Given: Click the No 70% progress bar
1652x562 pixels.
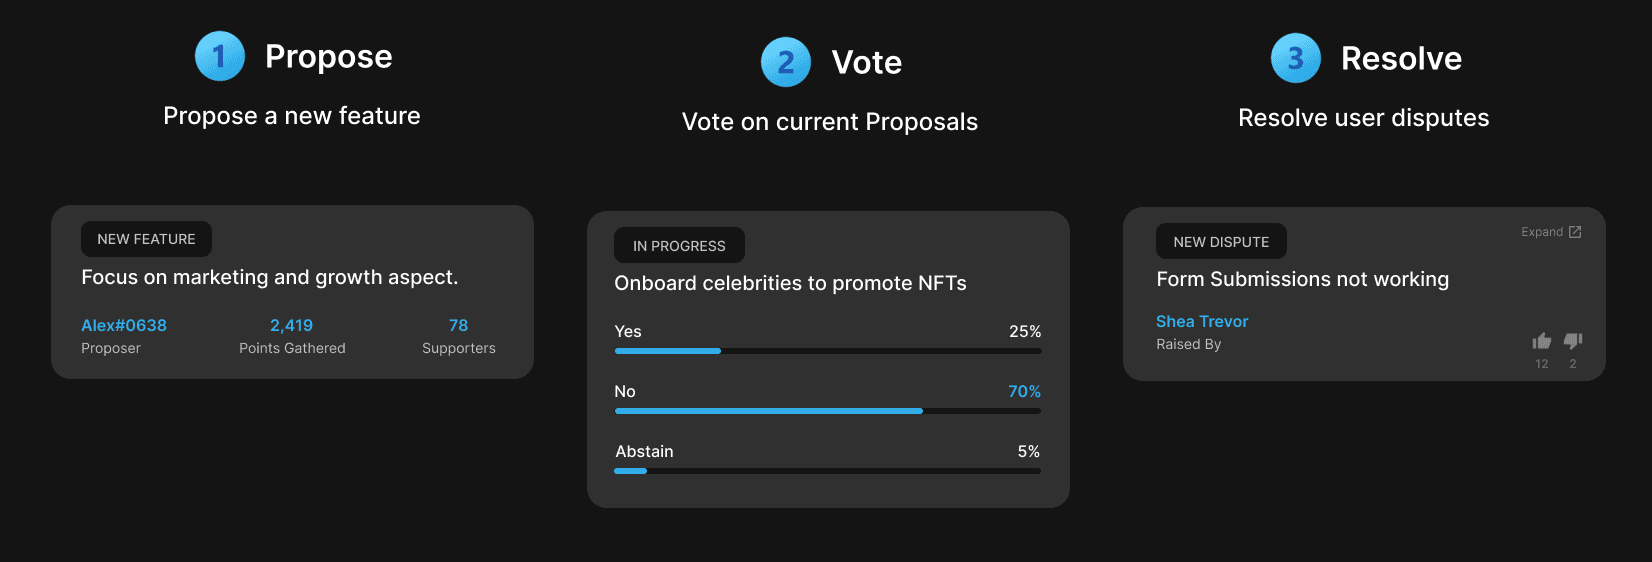Looking at the screenshot, I should pyautogui.click(x=828, y=411).
